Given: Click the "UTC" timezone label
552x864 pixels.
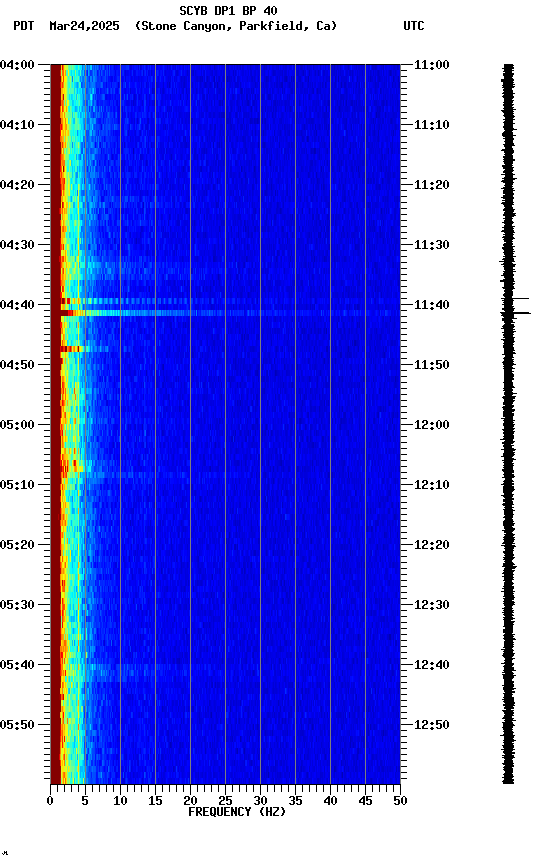Looking at the screenshot, I should point(414,26).
